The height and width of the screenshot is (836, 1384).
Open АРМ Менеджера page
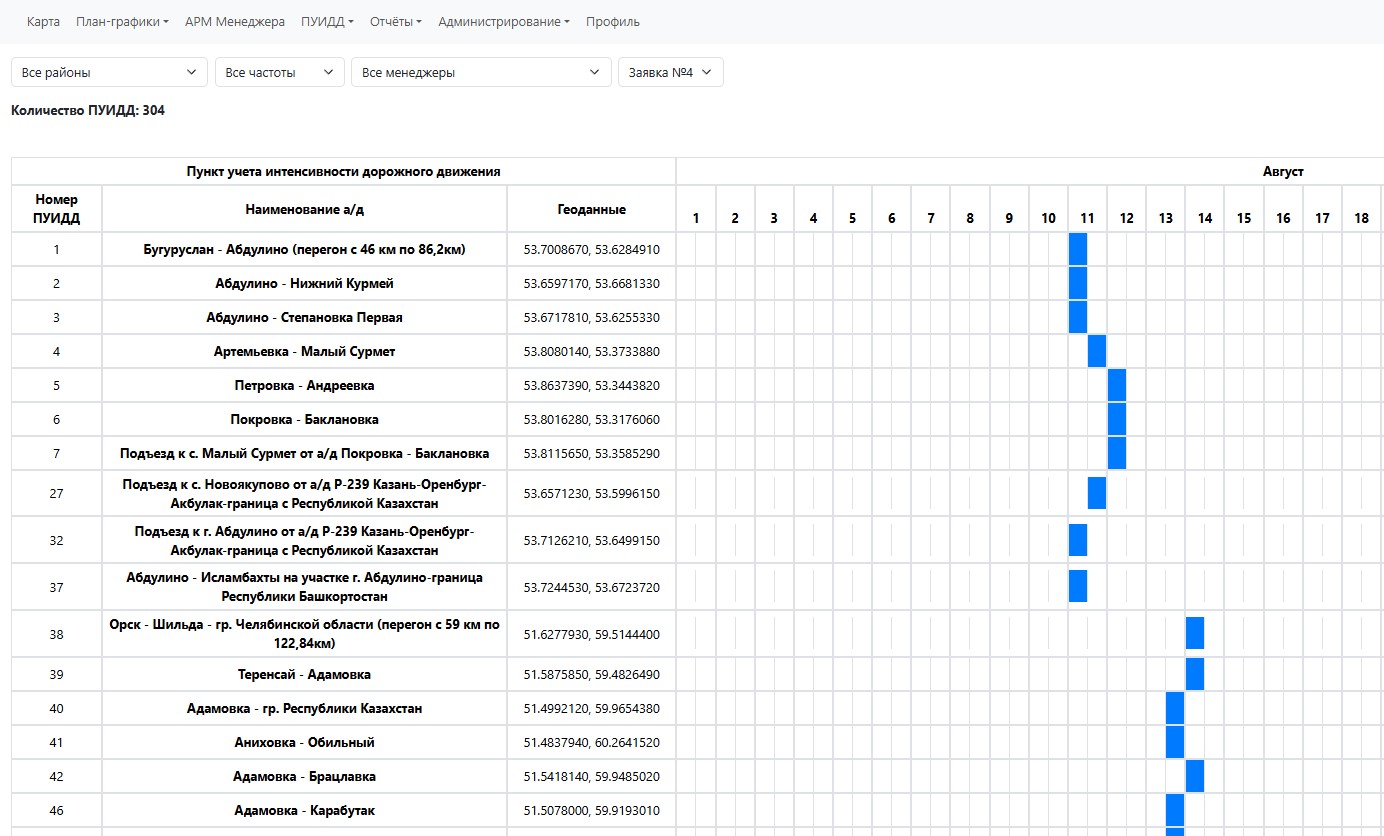(x=235, y=22)
